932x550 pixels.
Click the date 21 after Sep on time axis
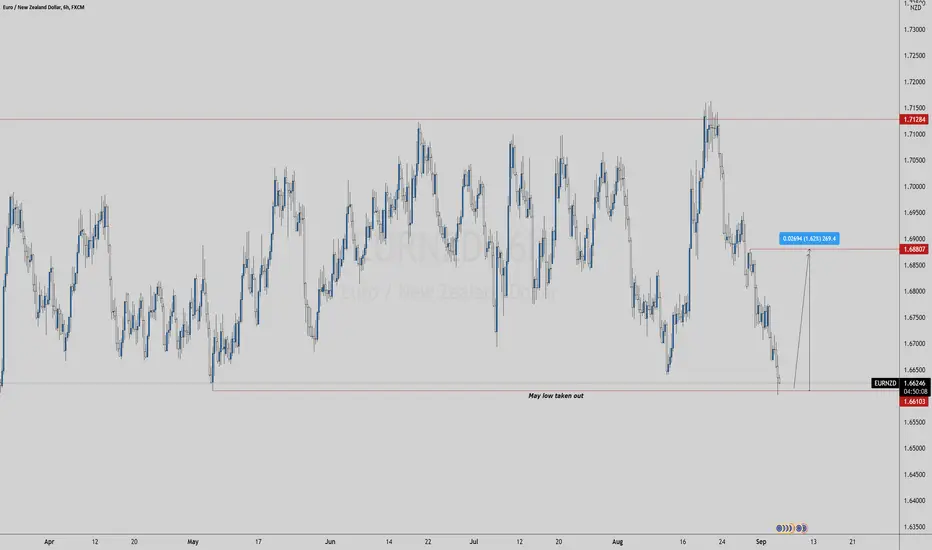click(852, 542)
